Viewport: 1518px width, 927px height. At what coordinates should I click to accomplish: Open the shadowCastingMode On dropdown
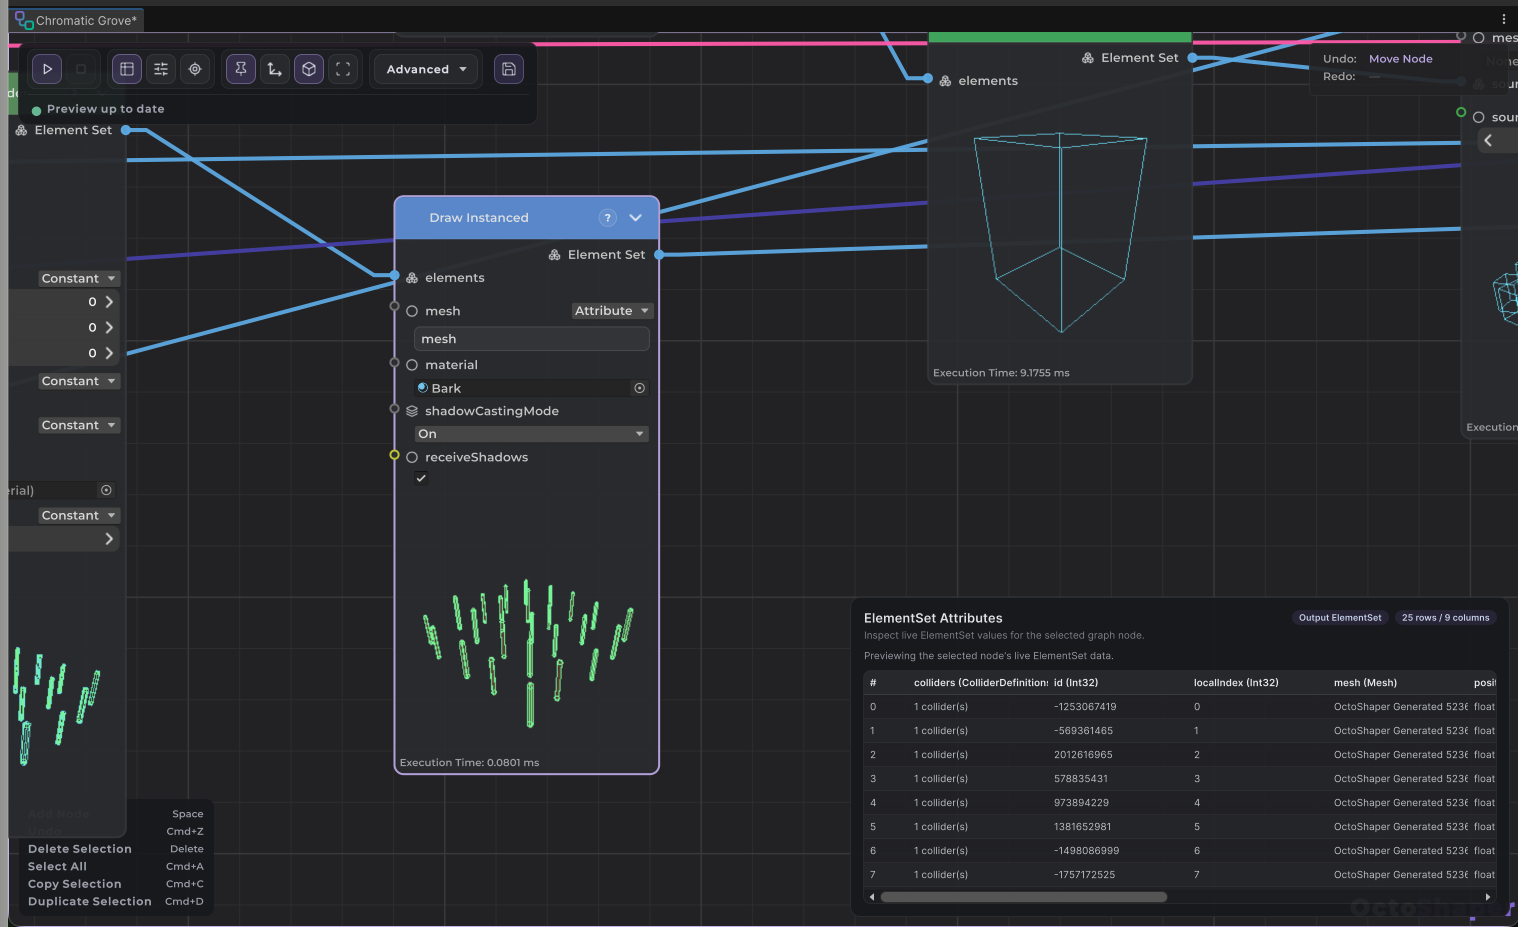click(531, 434)
